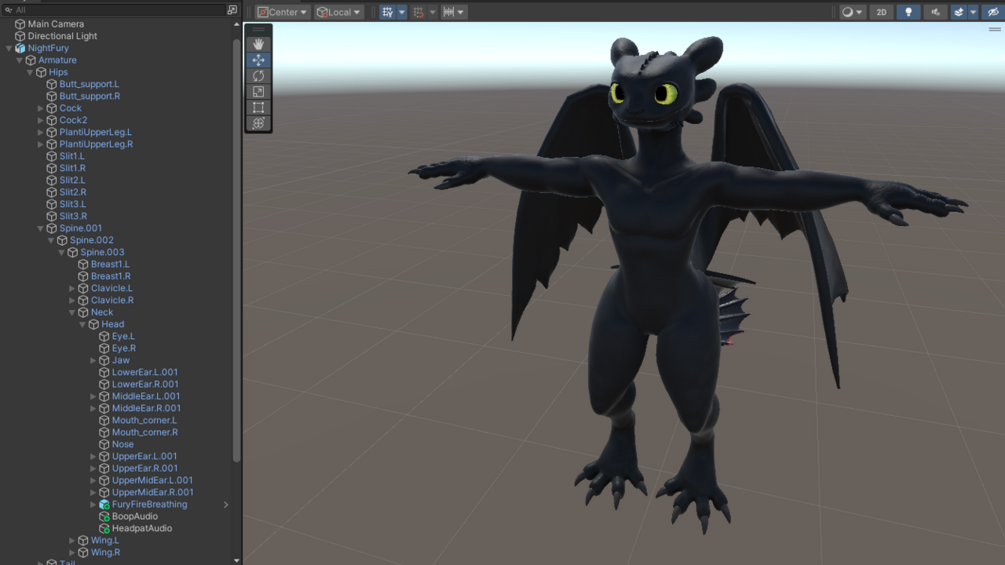1005x565 pixels.
Task: Select HeadpatAudio object icon
Action: pyautogui.click(x=104, y=528)
